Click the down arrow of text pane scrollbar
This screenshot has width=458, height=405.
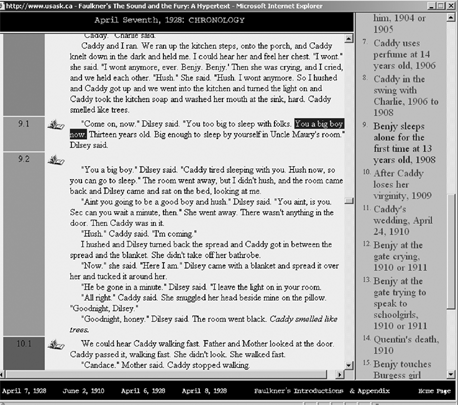348,365
